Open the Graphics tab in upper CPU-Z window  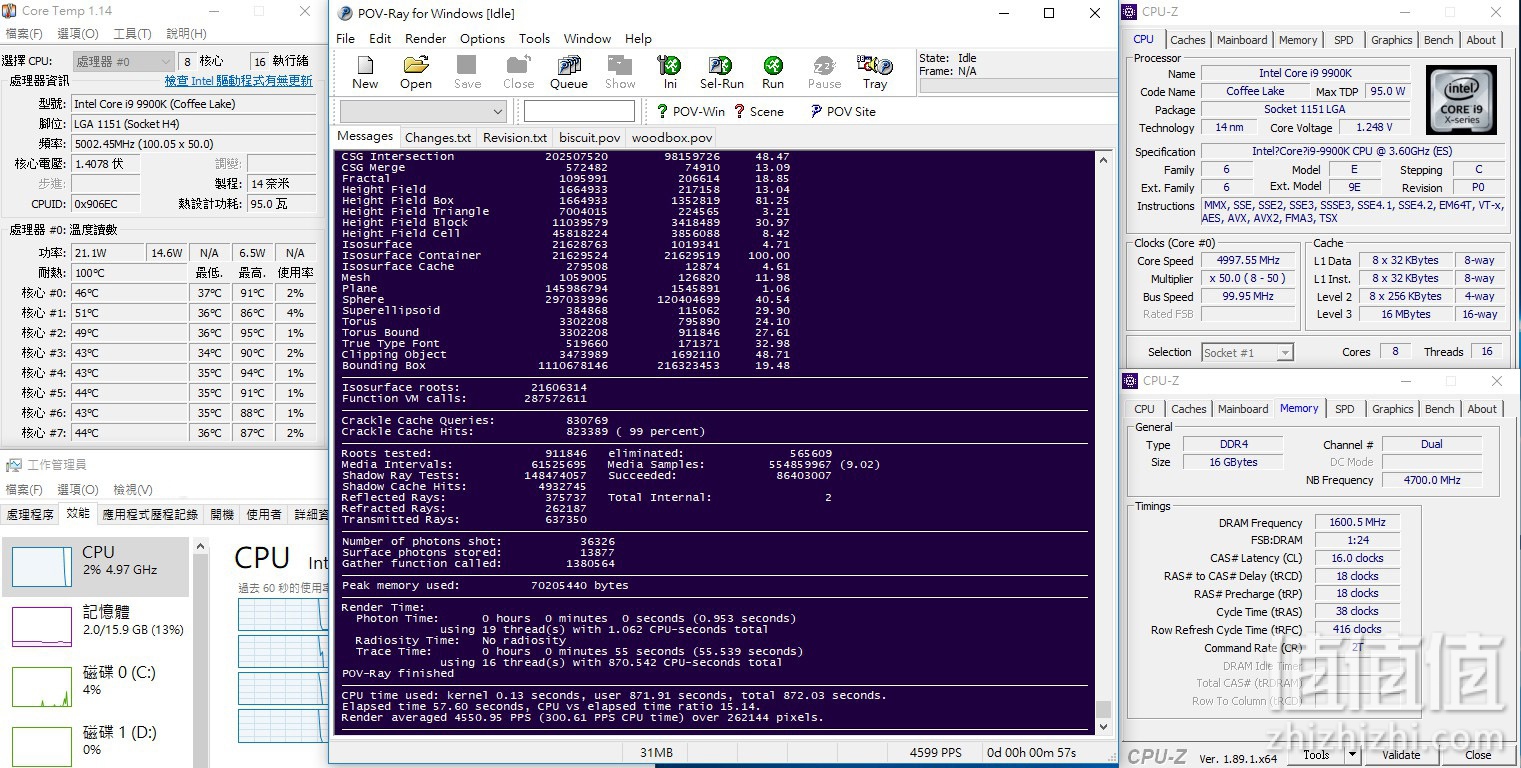(1391, 40)
